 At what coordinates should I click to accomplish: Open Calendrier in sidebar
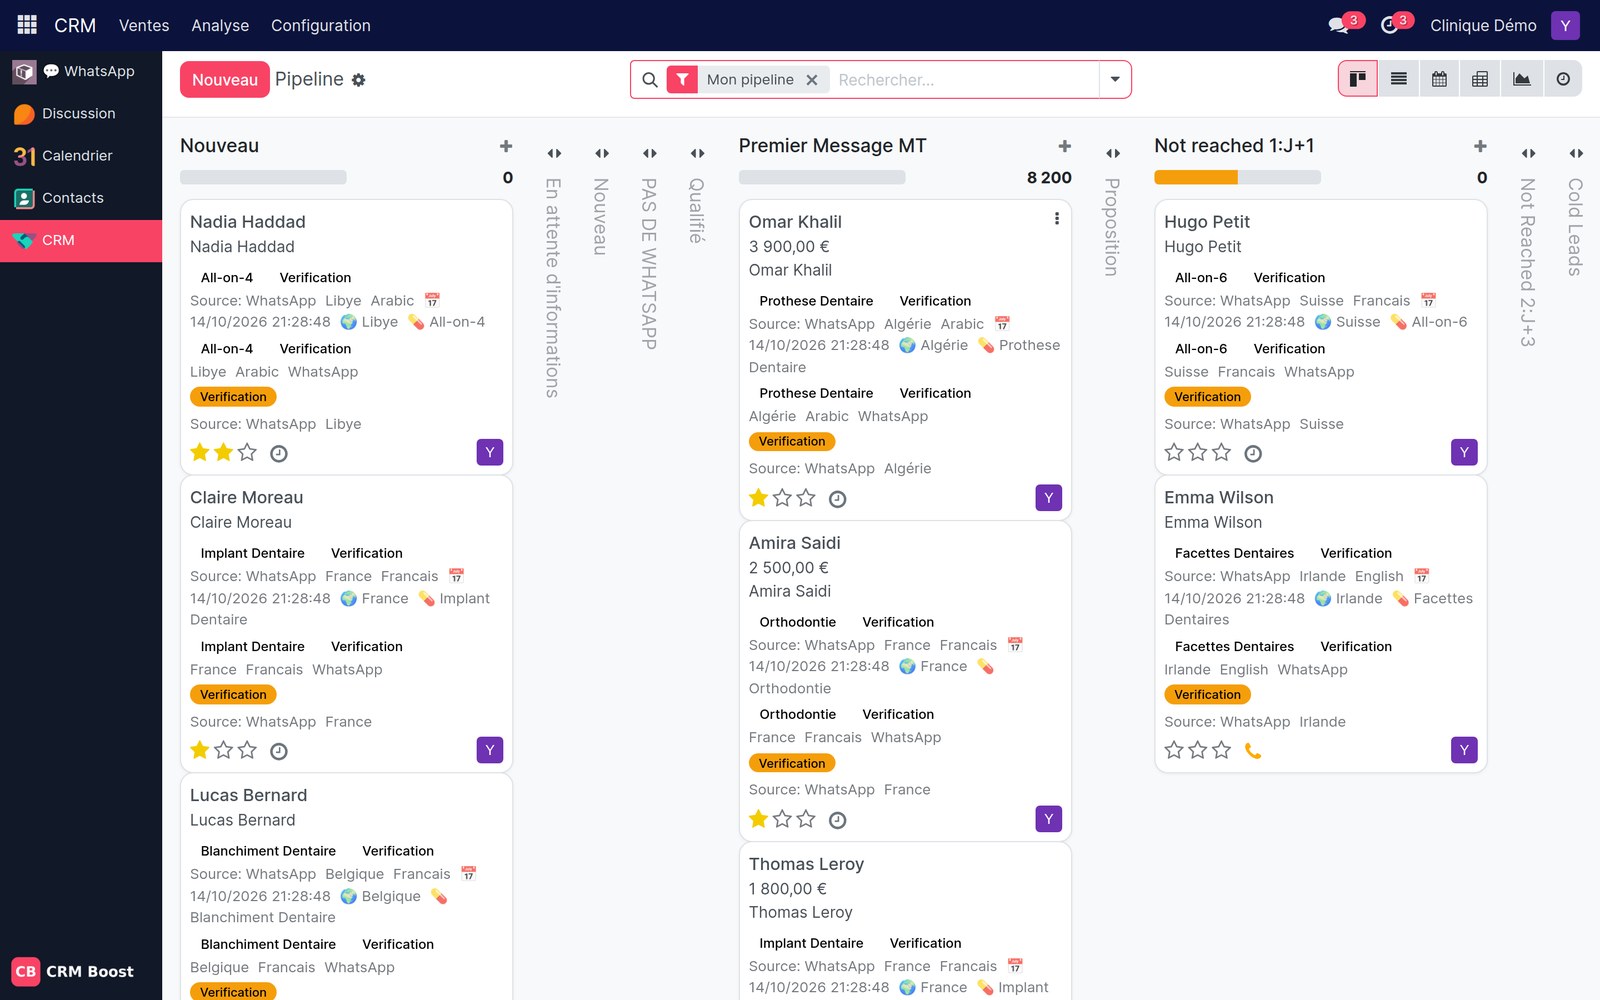pos(81,155)
